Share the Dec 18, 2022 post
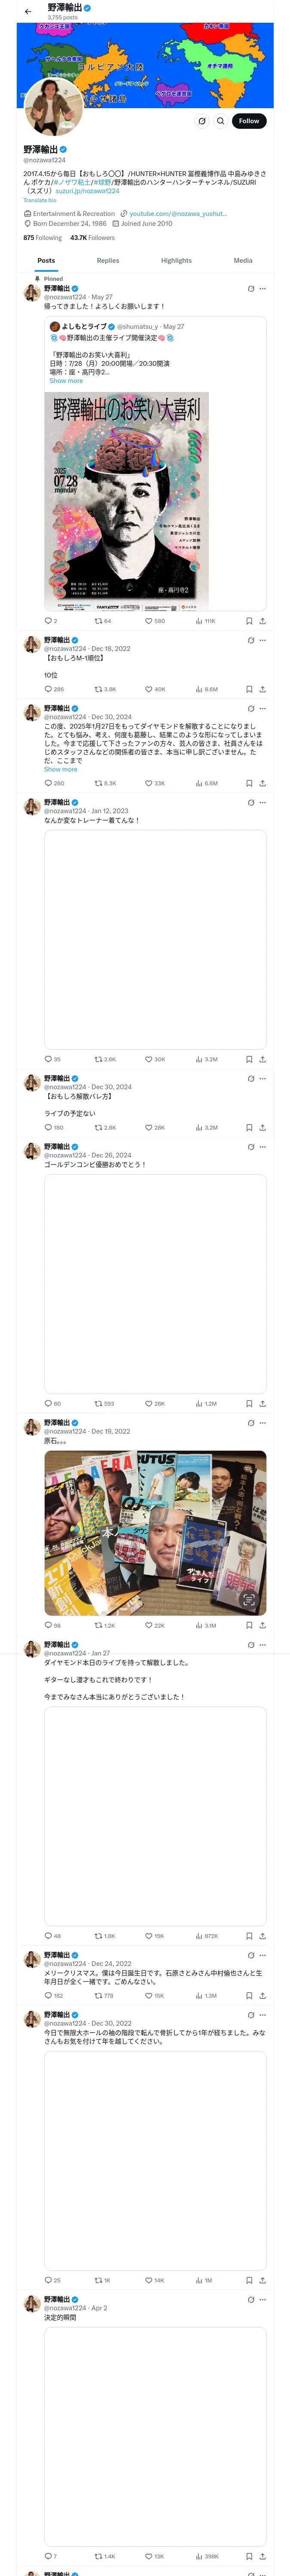 262,689
